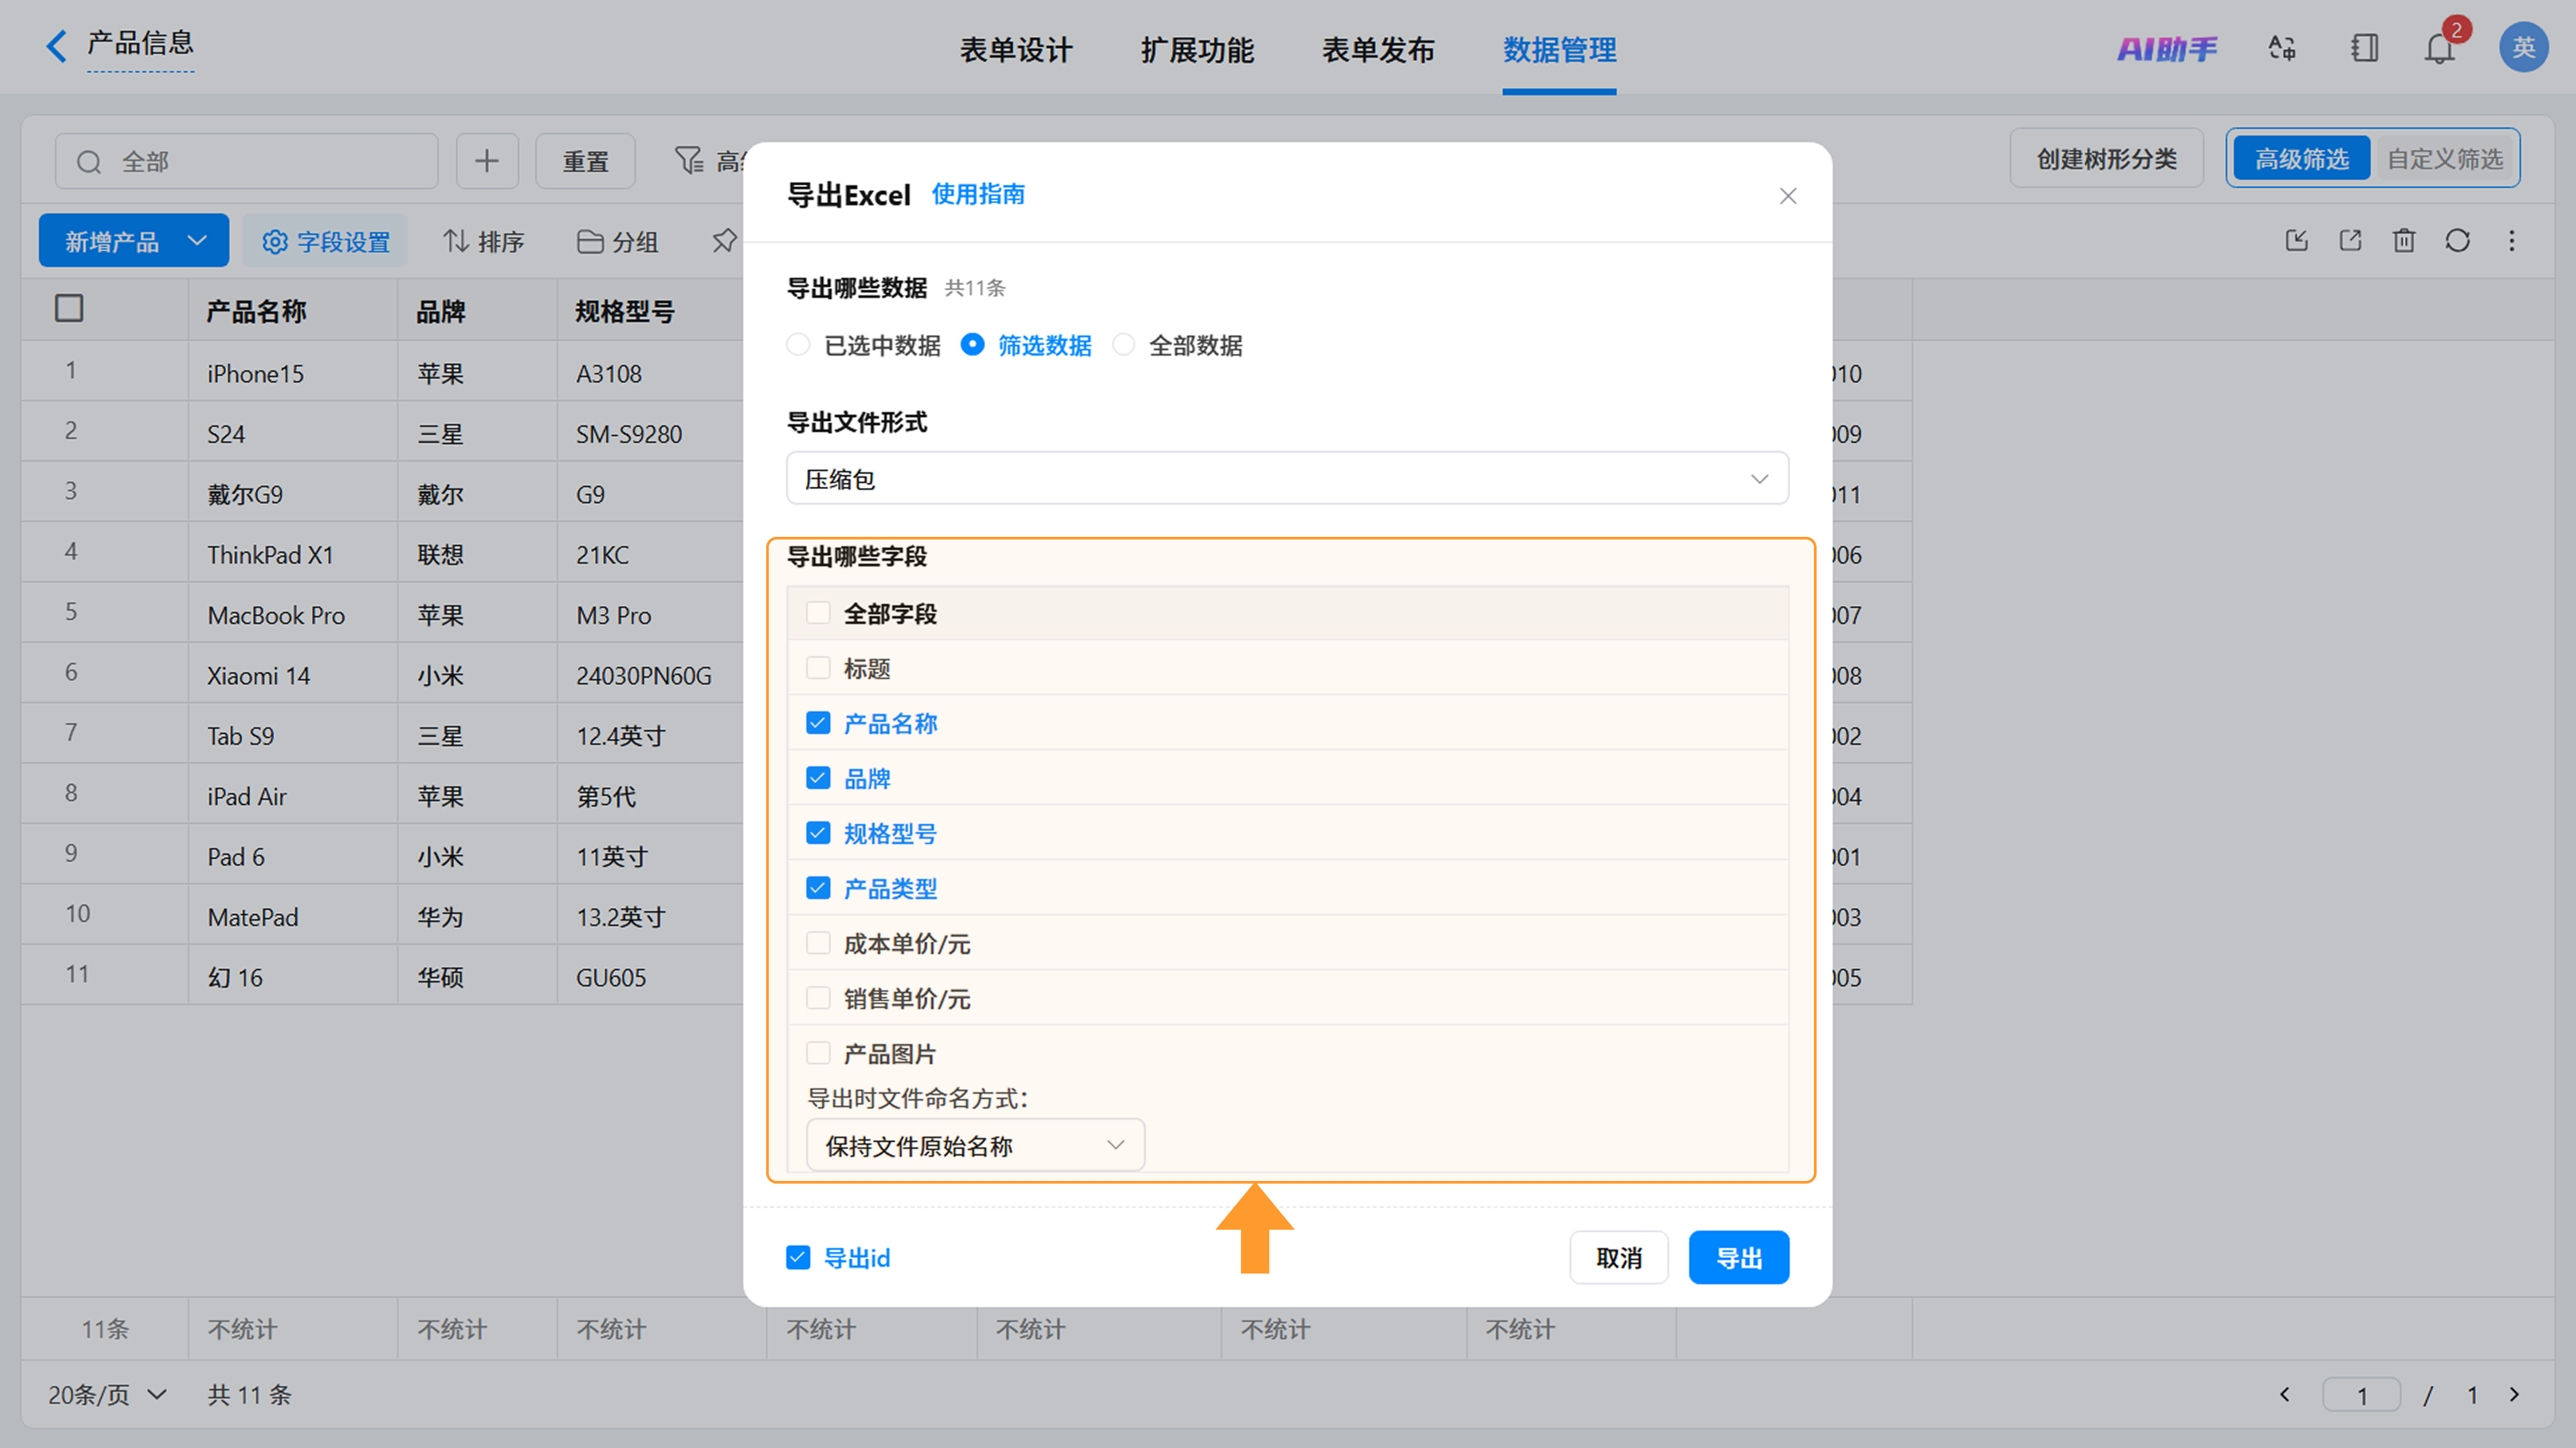2576x1448 pixels.
Task: Go back using the arrow beside 产品信息
Action: coord(57,45)
